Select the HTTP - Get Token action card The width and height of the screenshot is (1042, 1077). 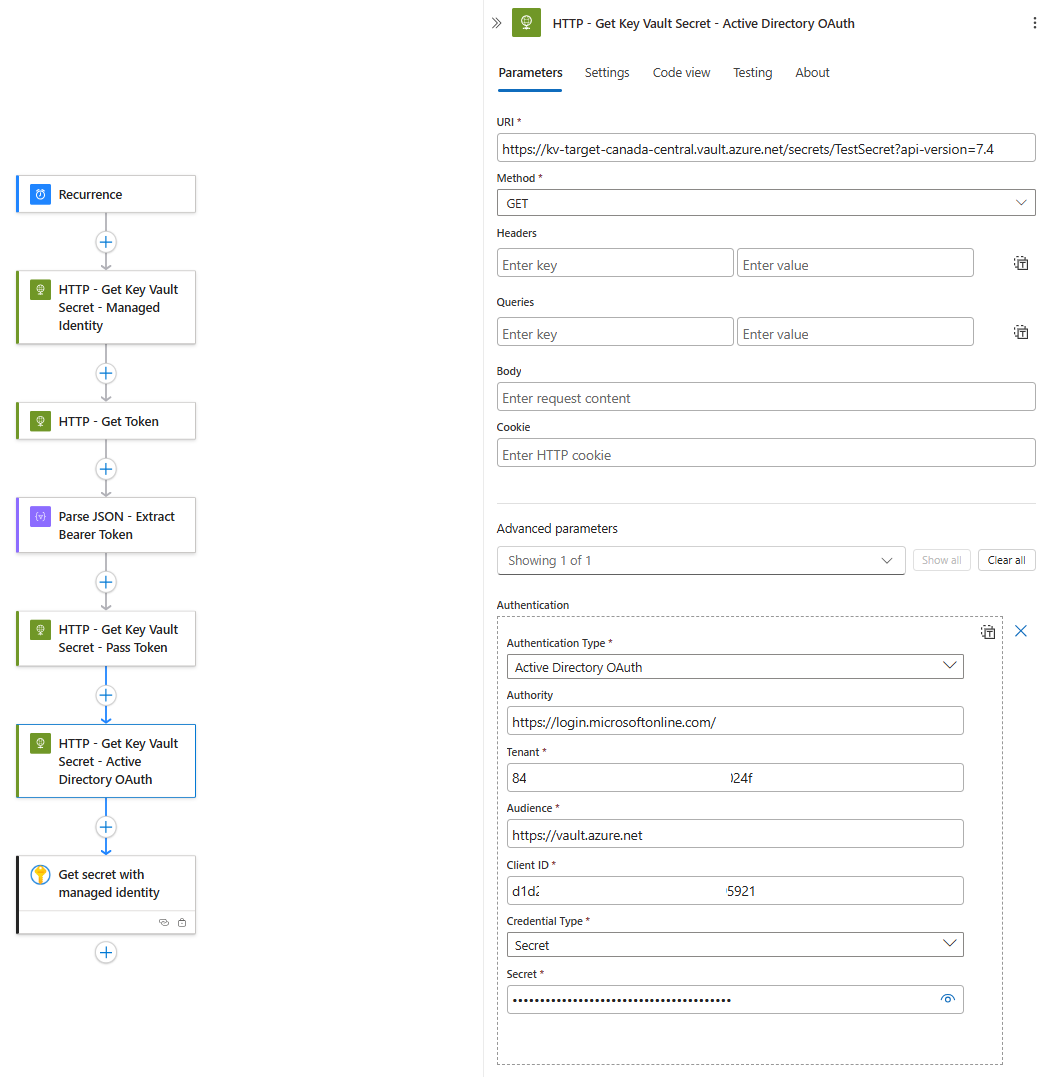pyautogui.click(x=107, y=421)
